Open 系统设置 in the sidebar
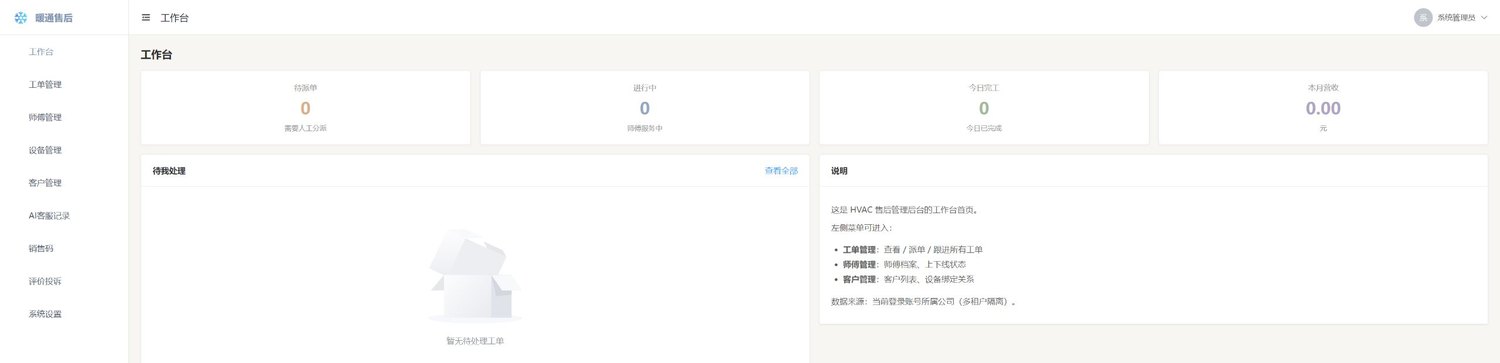 pyautogui.click(x=64, y=314)
